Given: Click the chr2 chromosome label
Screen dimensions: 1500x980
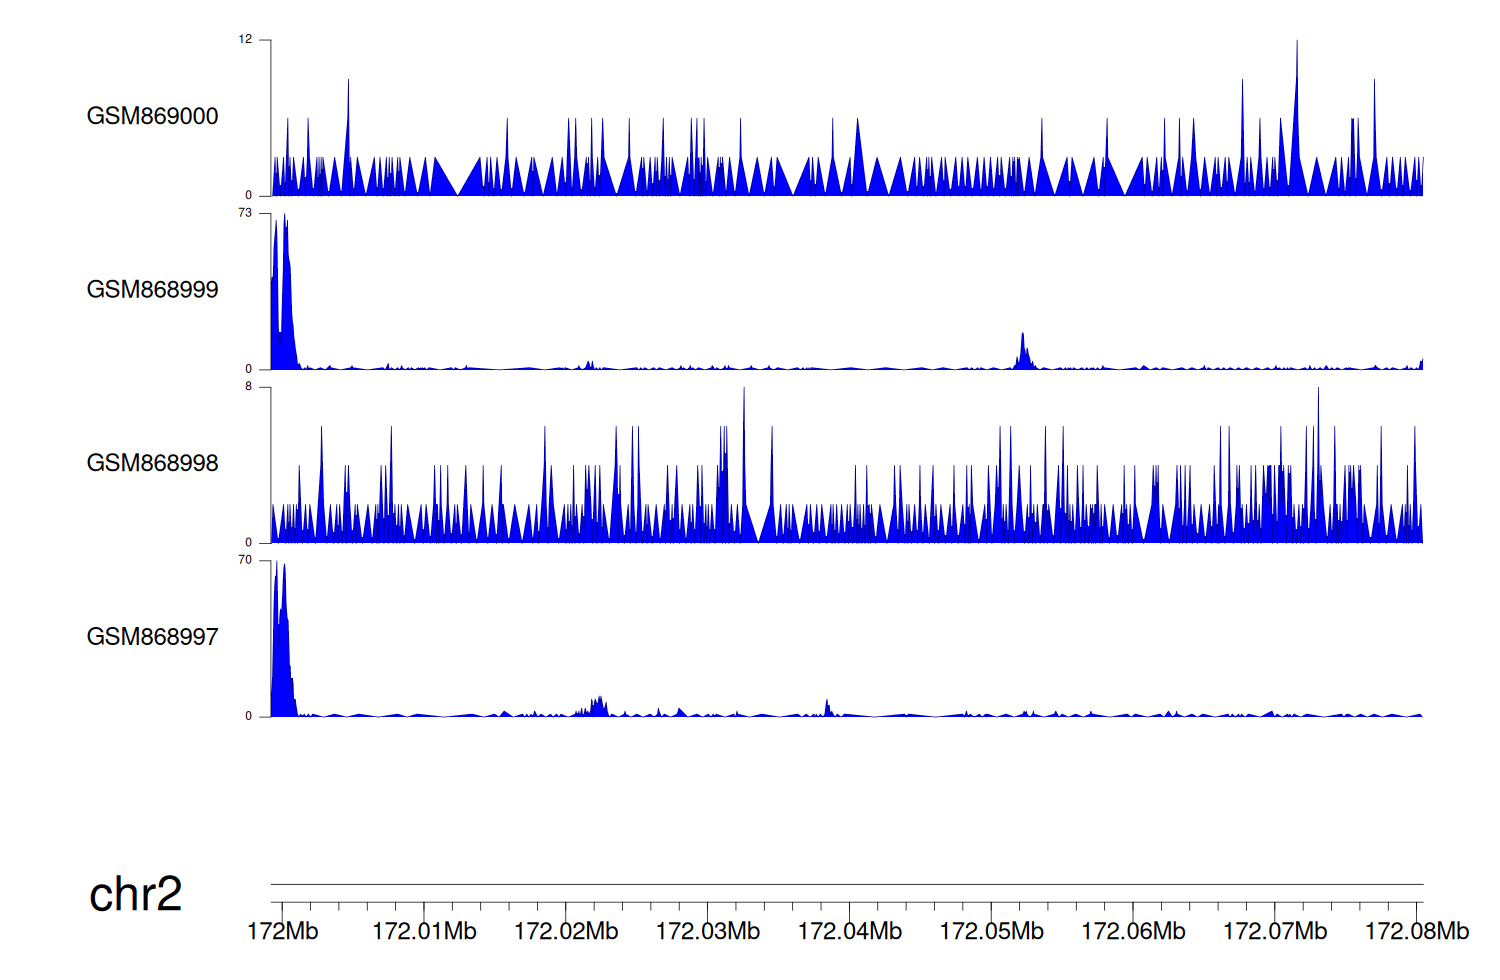Looking at the screenshot, I should [135, 894].
